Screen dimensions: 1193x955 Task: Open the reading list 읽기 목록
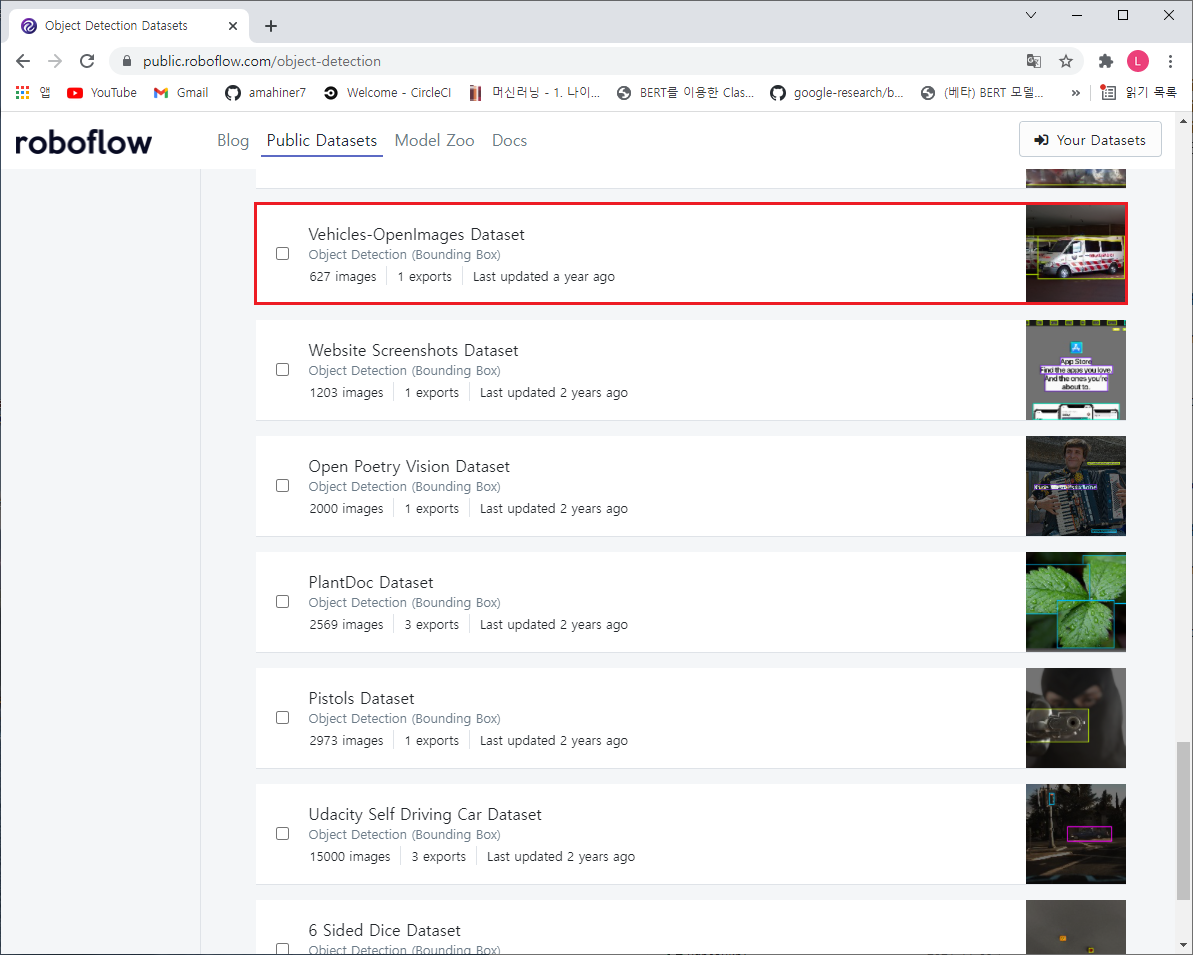pos(1138,92)
